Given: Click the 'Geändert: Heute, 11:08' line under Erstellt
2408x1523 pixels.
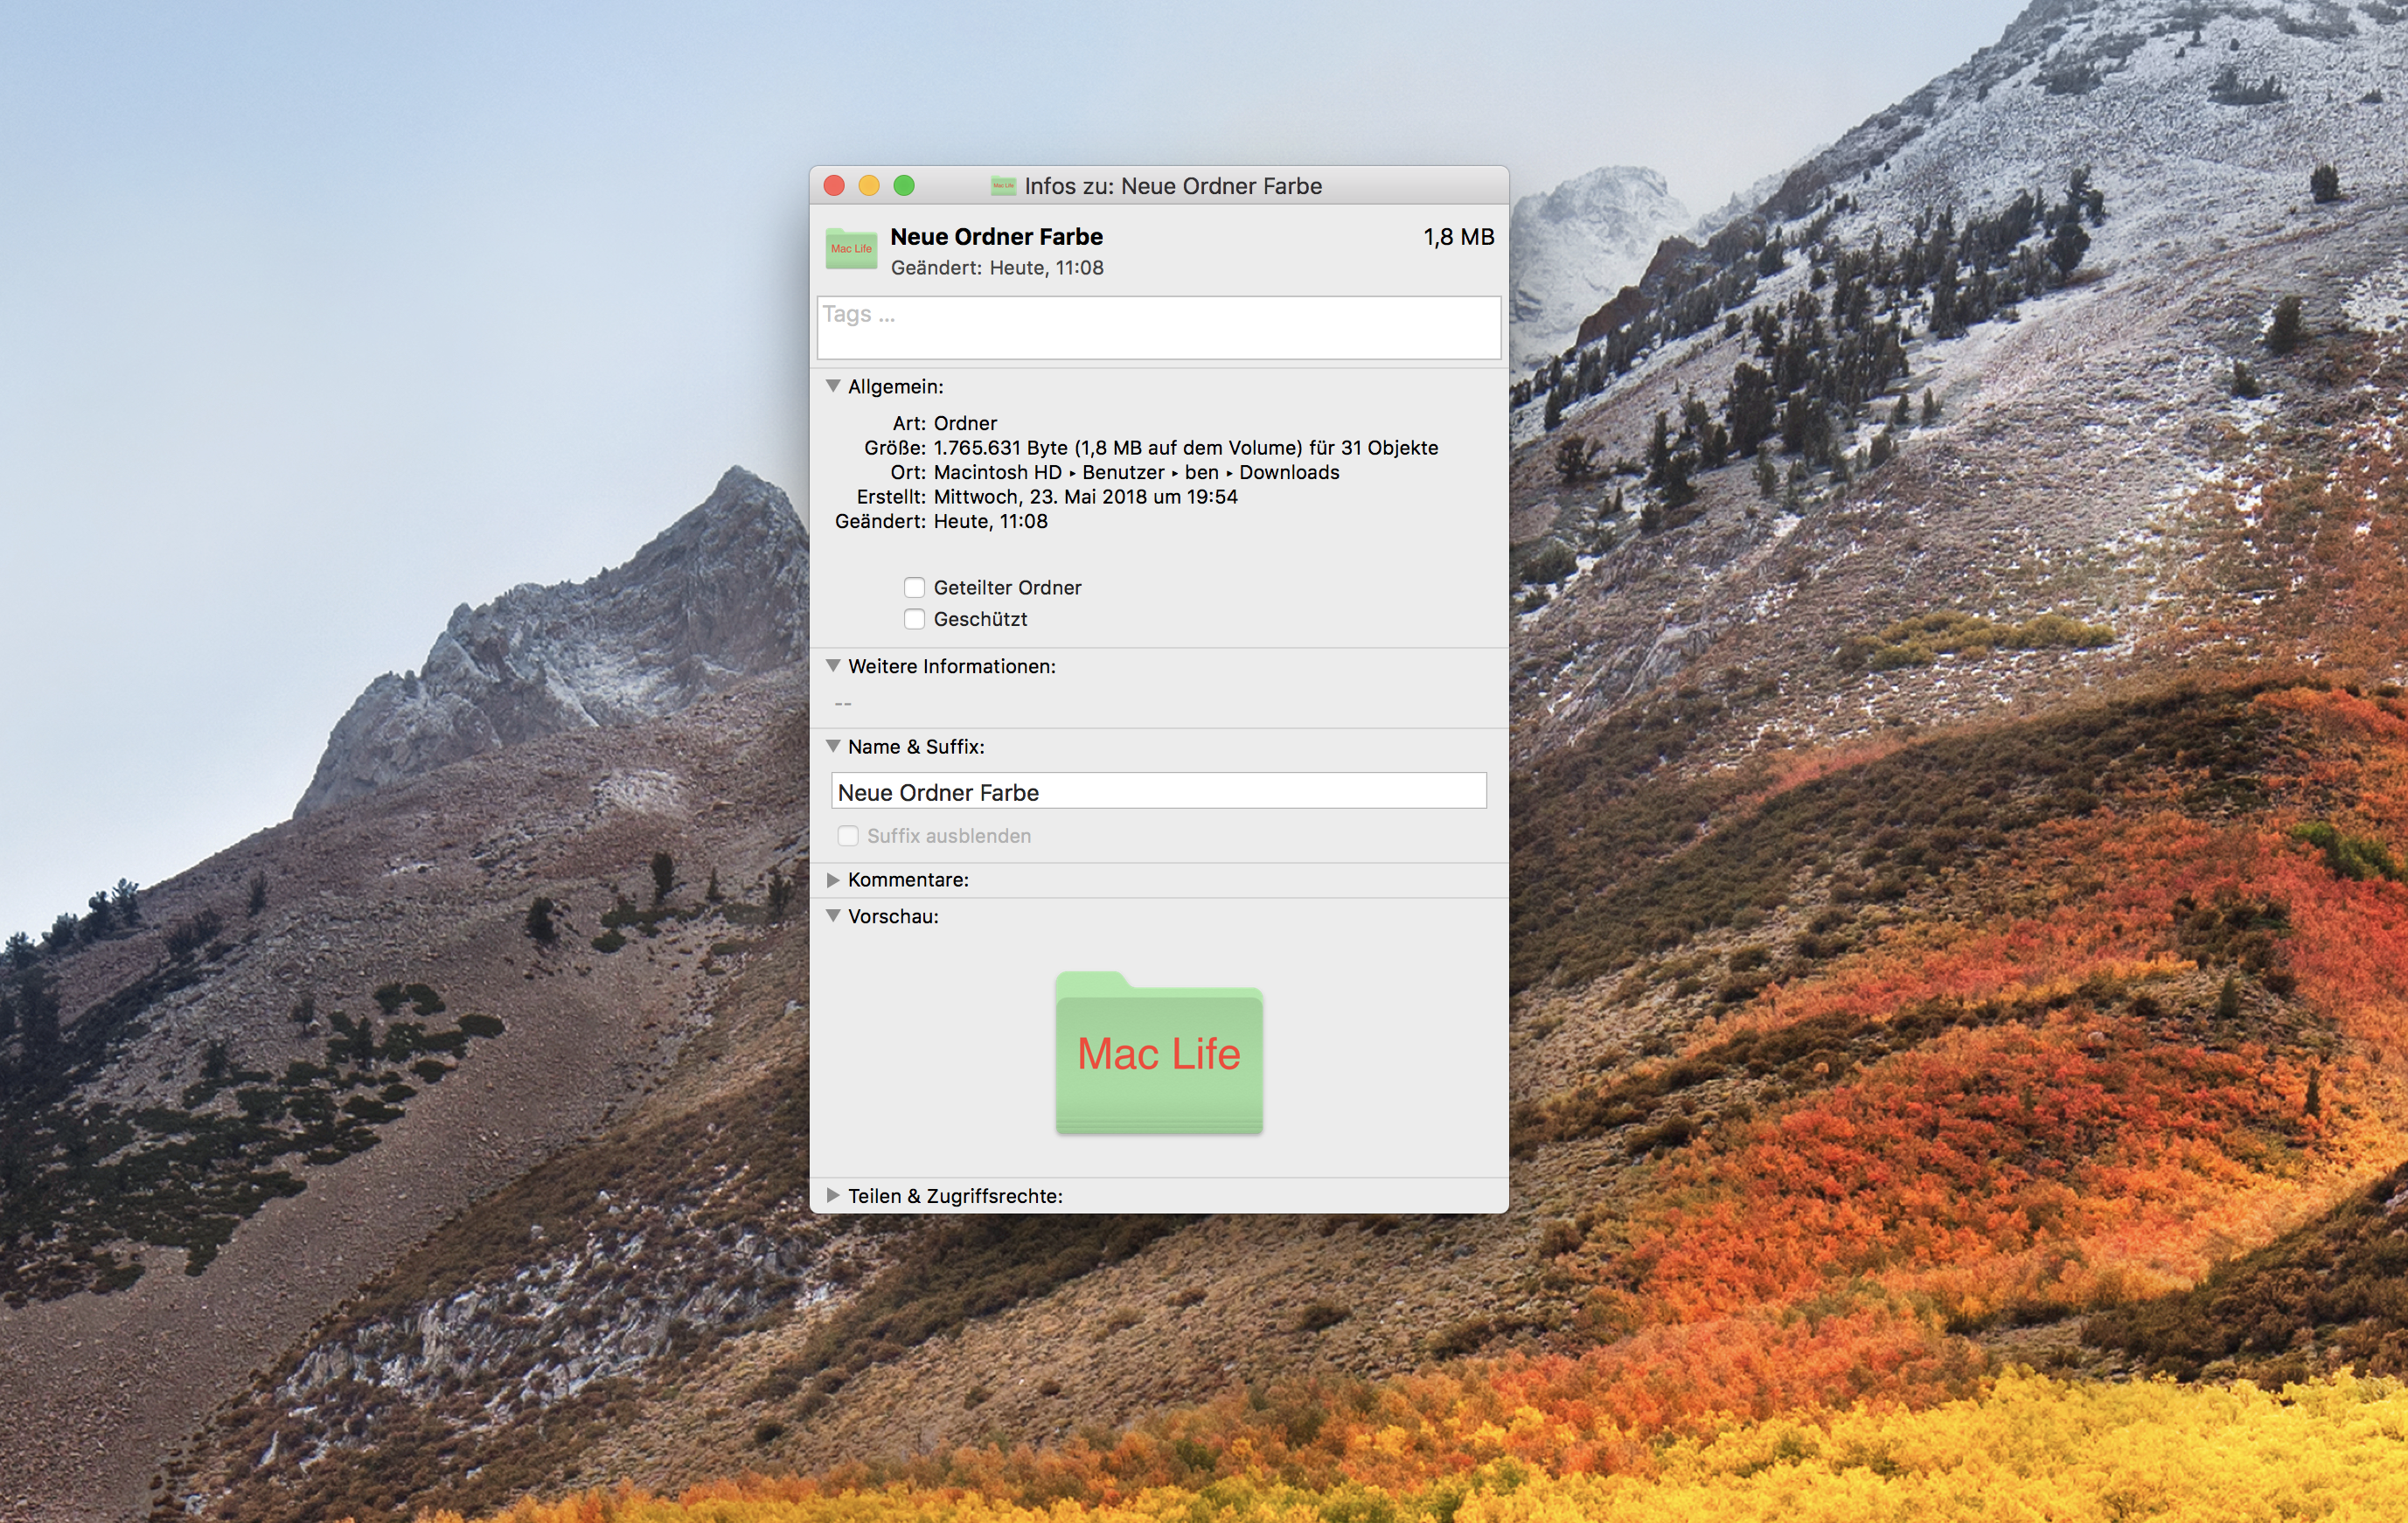Looking at the screenshot, I should (941, 521).
